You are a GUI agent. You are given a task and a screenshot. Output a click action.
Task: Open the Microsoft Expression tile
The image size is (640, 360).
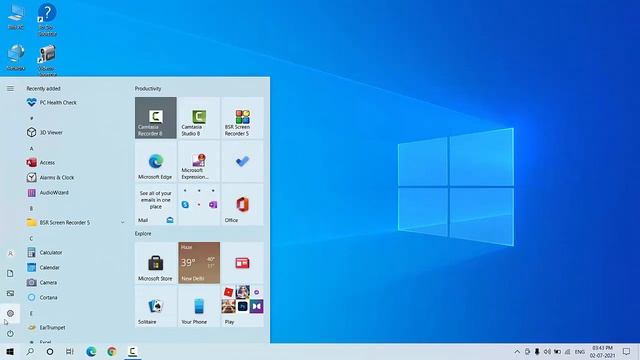coord(199,161)
